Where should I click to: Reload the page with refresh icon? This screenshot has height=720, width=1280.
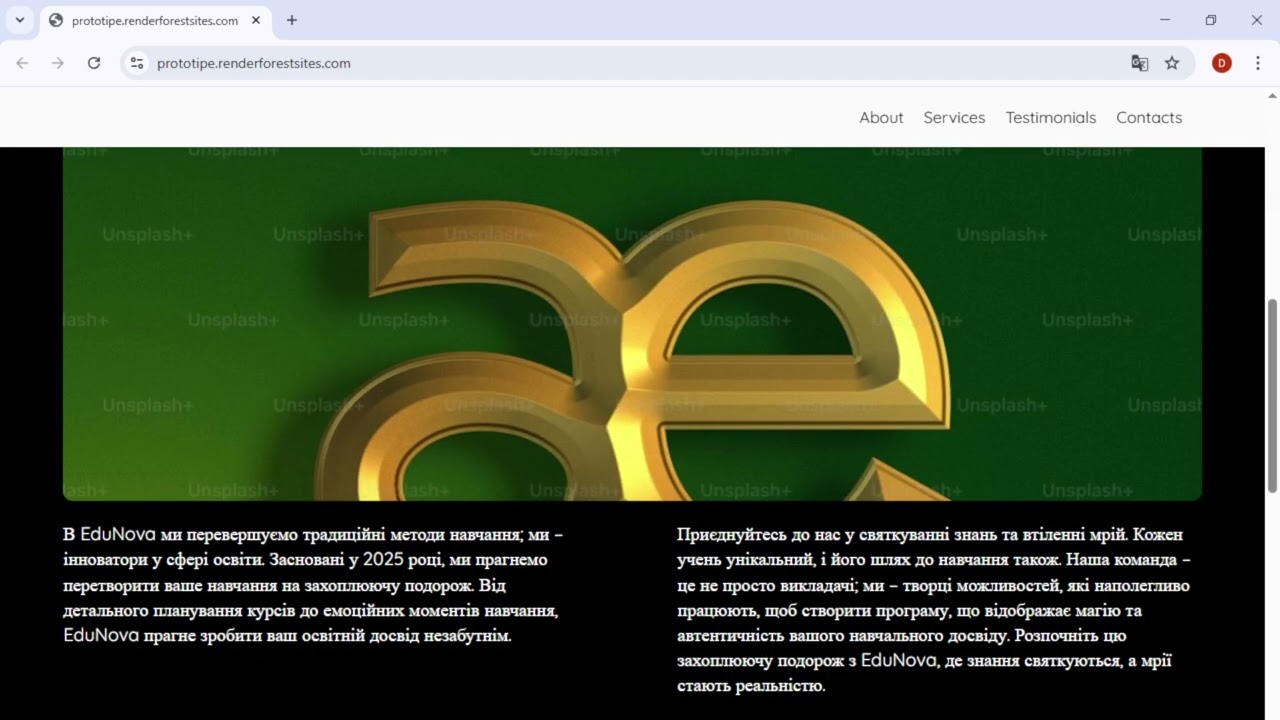94,63
